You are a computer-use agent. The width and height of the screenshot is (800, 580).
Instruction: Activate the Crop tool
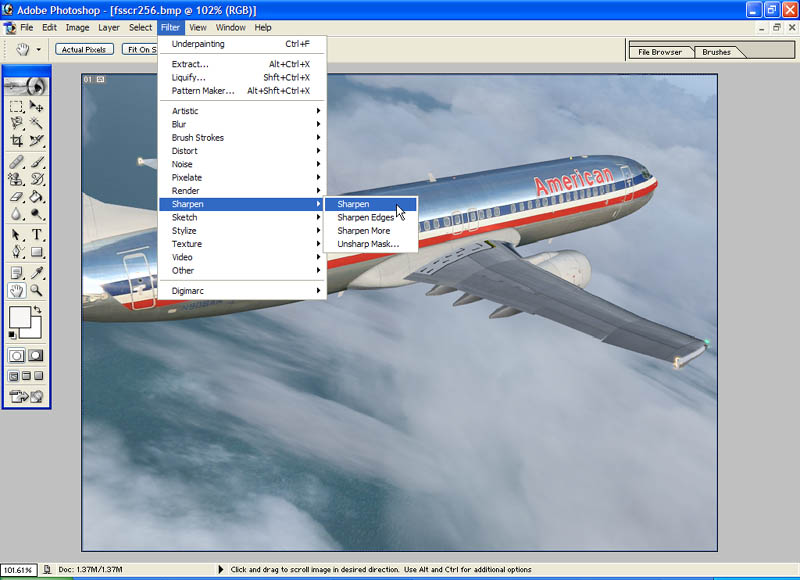(17, 141)
